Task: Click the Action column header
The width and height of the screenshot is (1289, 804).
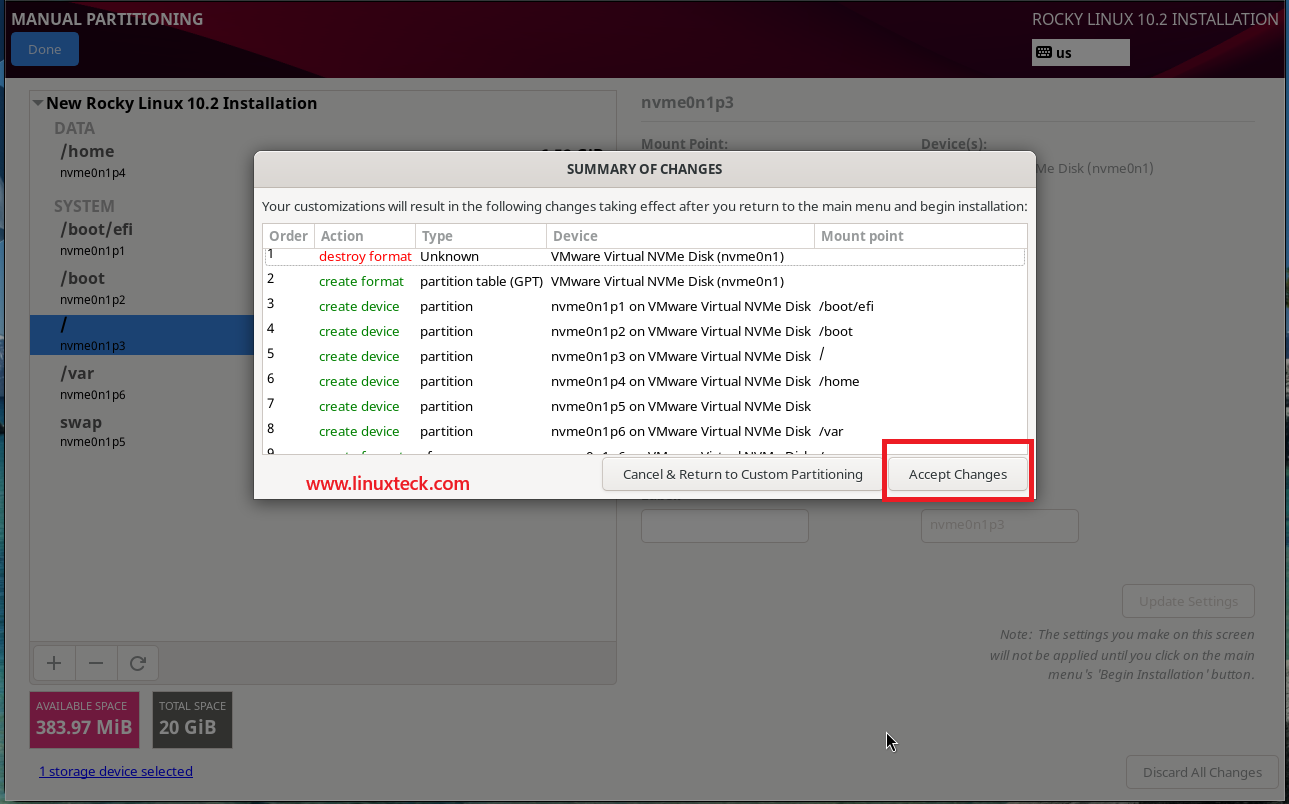Action: pyautogui.click(x=364, y=236)
